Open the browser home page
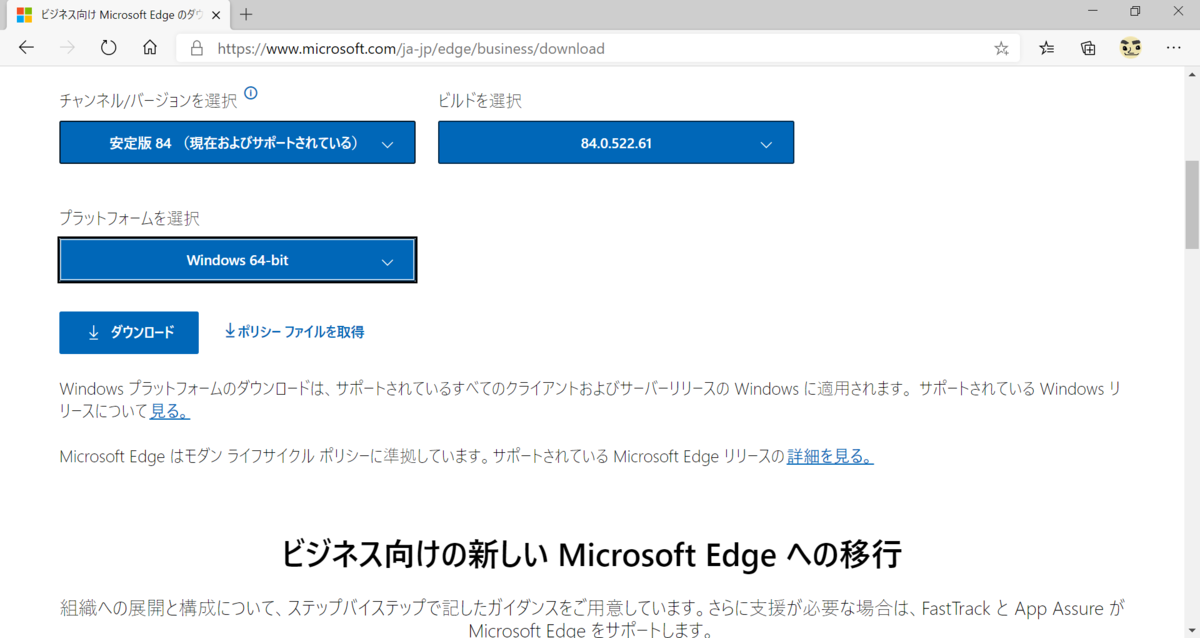This screenshot has height=638, width=1200. (150, 48)
